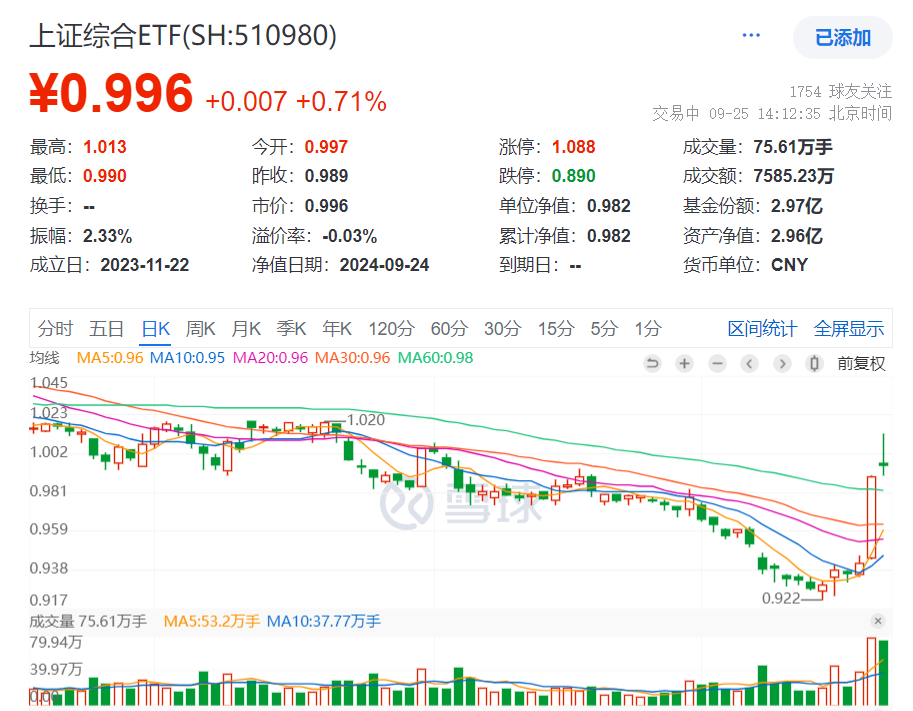Click the 1754 球友关注 followers text
913x711 pixels.
[840, 91]
